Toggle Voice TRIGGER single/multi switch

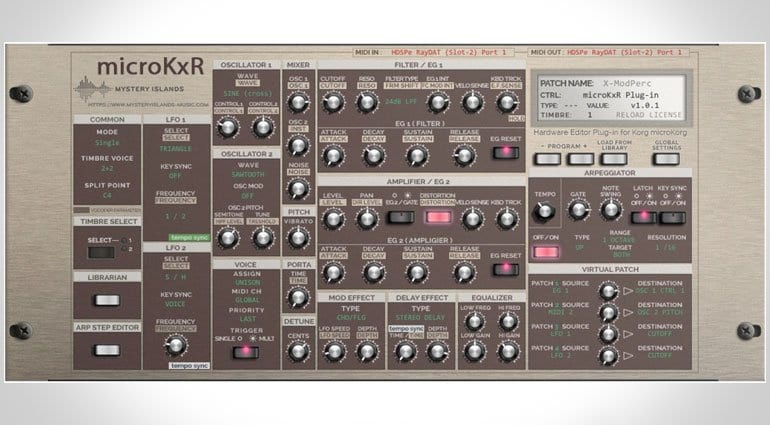246,352
